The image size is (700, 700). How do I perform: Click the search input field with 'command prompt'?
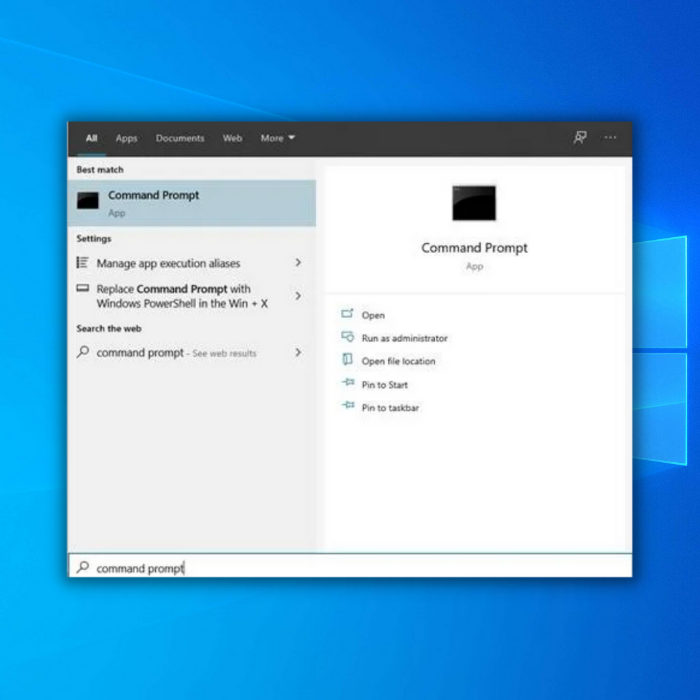(x=350, y=566)
